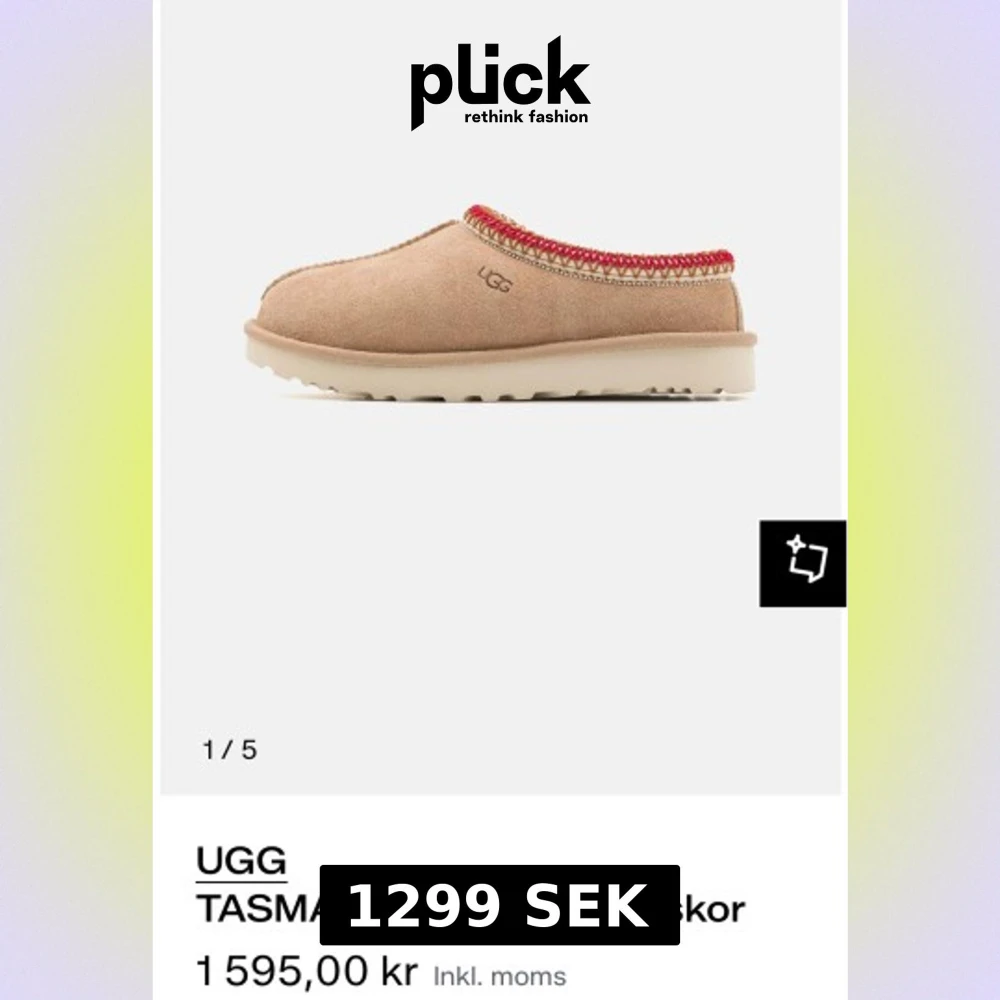Viewport: 1000px width, 1000px height.
Task: Tap the black sparkle similar-items icon
Action: tap(802, 563)
